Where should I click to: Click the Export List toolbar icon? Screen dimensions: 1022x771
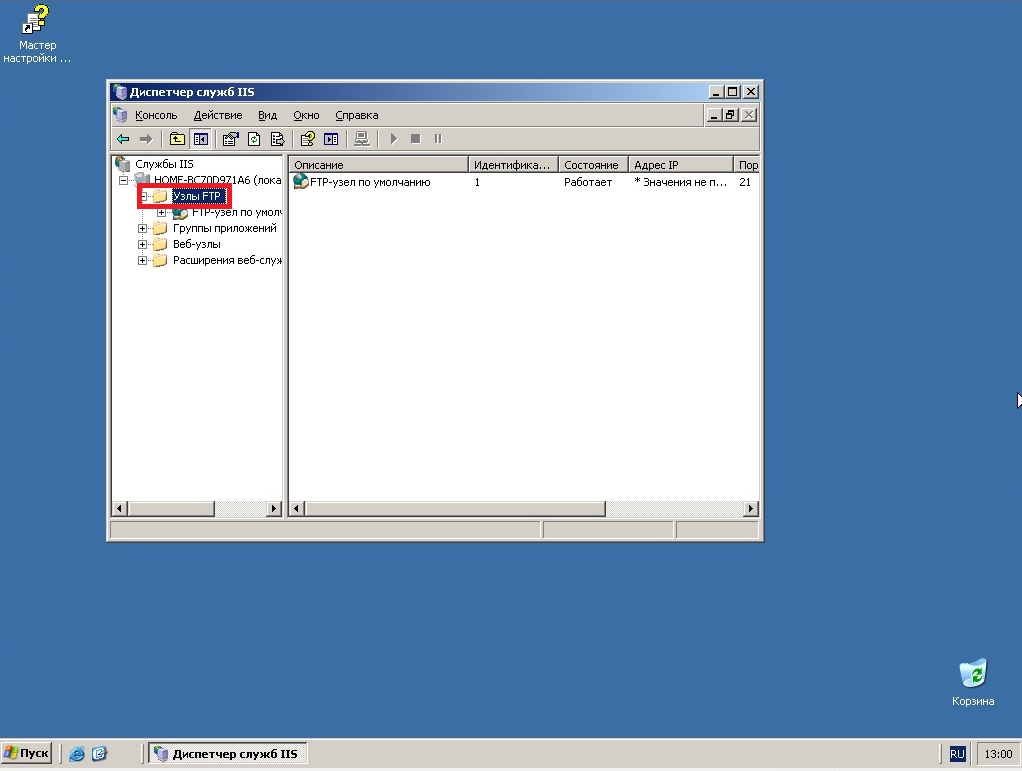(278, 139)
